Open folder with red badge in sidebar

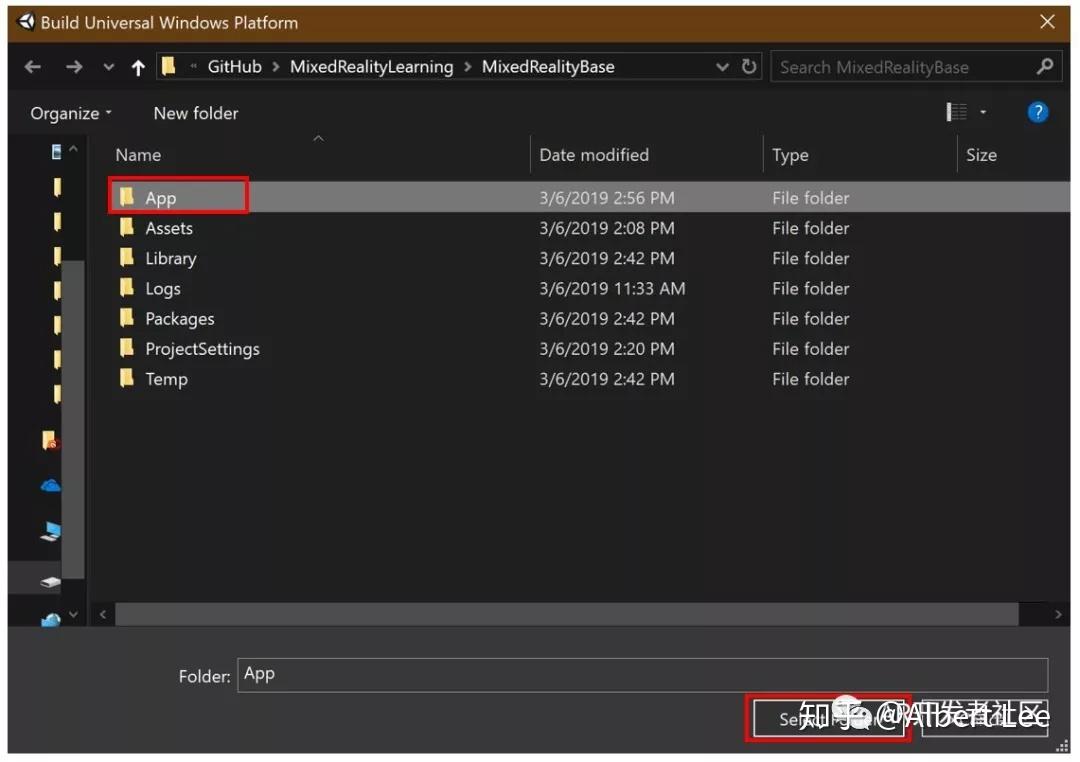[x=50, y=440]
